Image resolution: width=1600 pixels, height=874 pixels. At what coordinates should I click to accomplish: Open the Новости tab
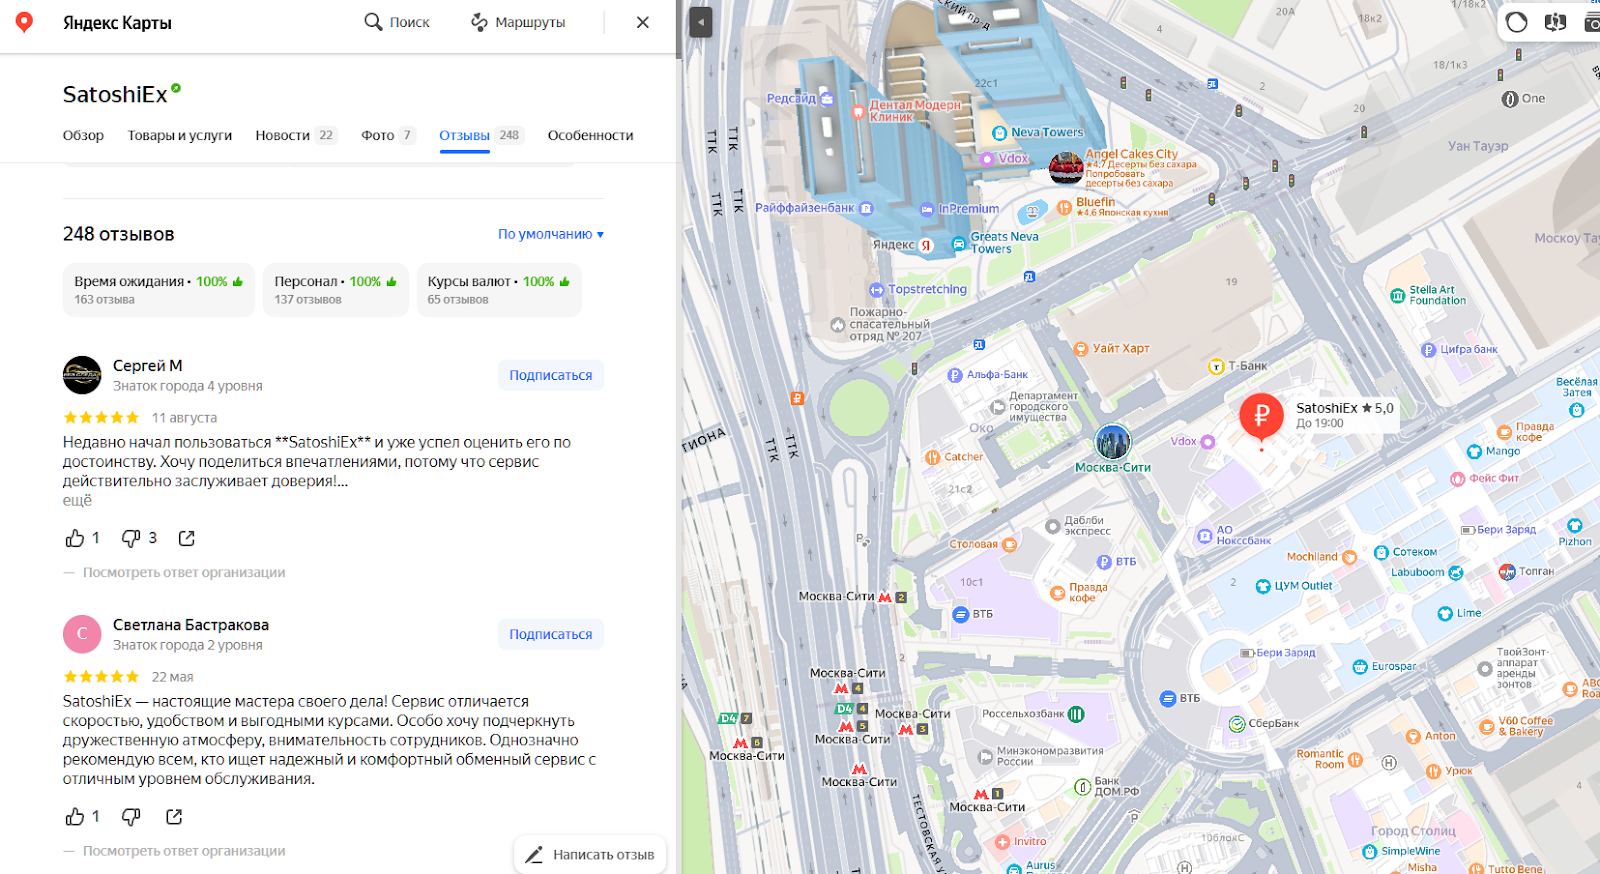click(296, 135)
